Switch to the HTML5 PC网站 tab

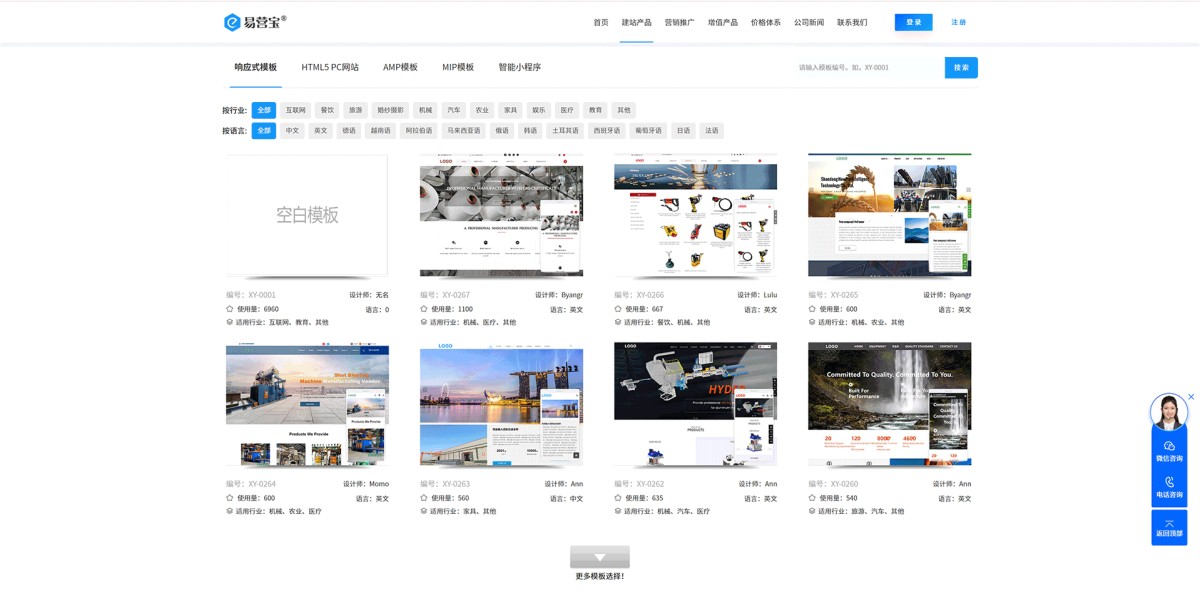click(330, 67)
